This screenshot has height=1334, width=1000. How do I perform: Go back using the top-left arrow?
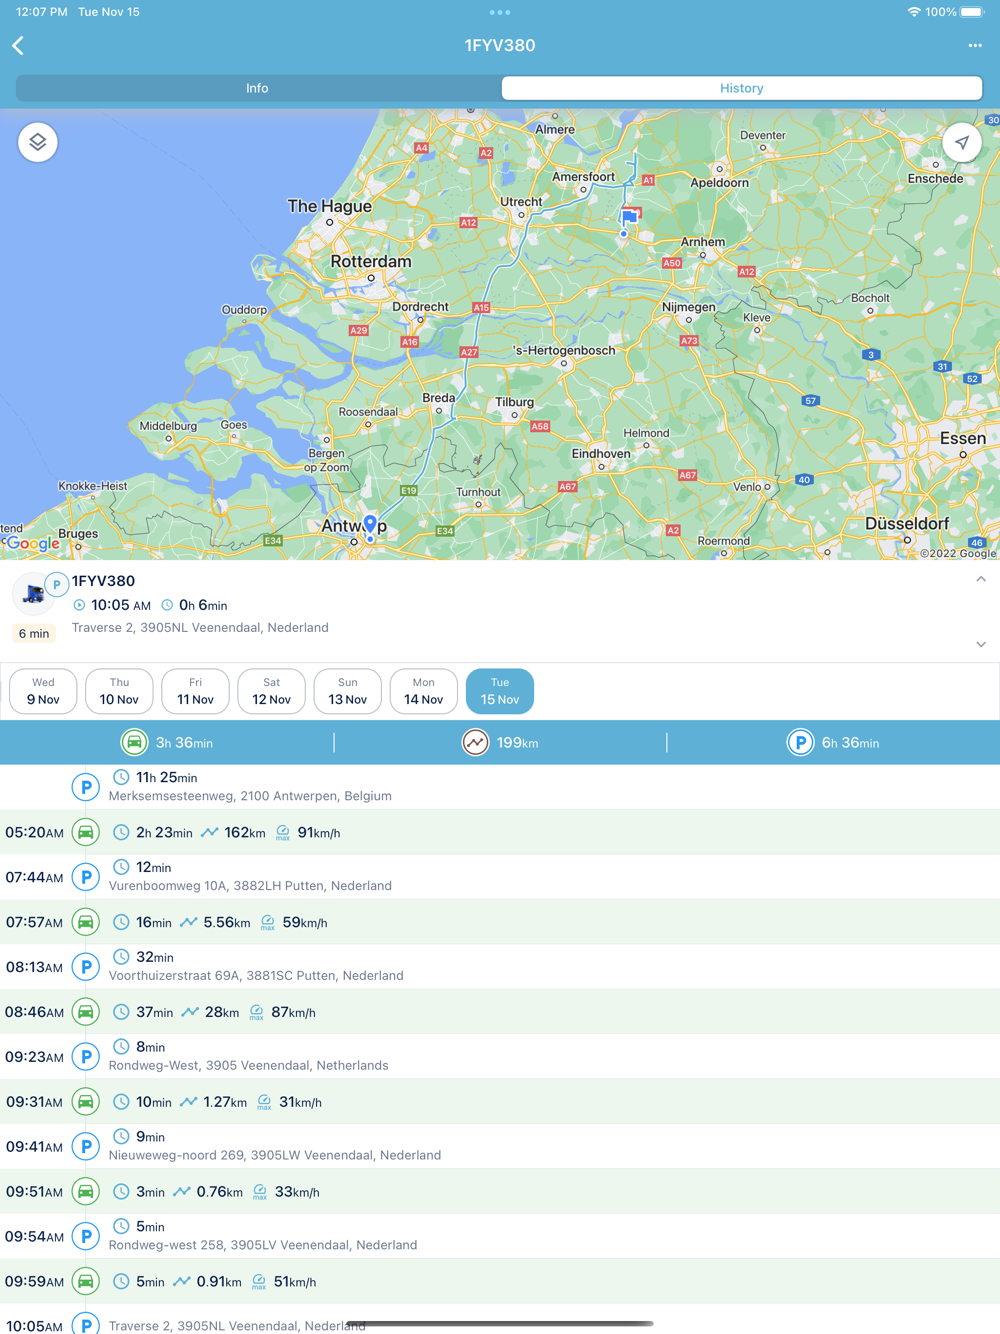[18, 46]
